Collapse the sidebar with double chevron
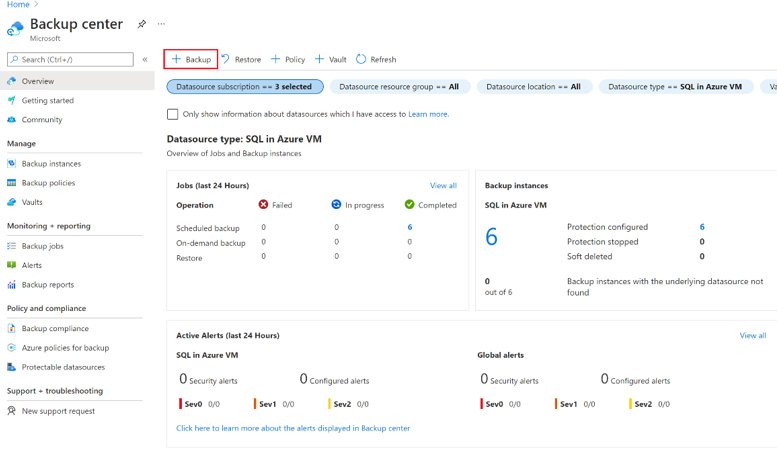The width and height of the screenshot is (777, 449). pyautogui.click(x=145, y=59)
